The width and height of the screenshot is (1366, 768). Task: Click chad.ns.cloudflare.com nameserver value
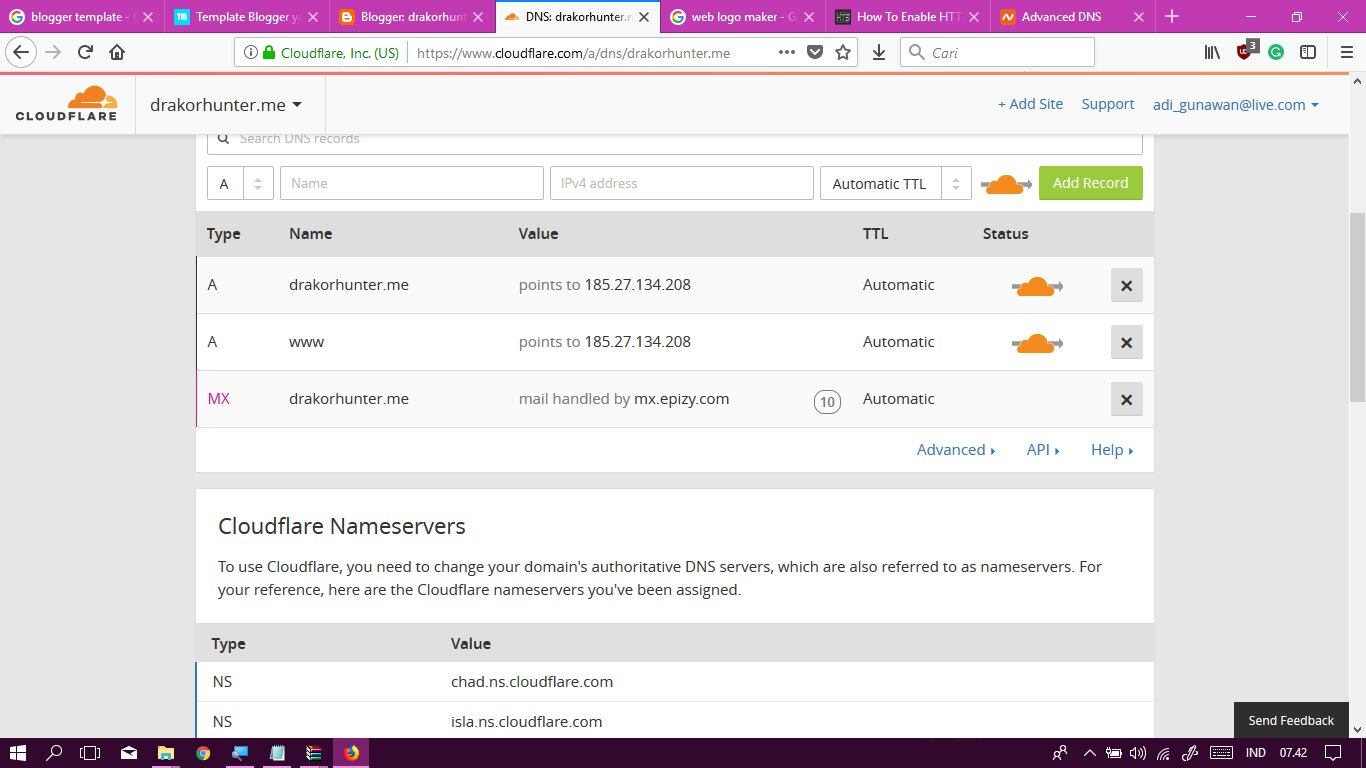point(532,682)
